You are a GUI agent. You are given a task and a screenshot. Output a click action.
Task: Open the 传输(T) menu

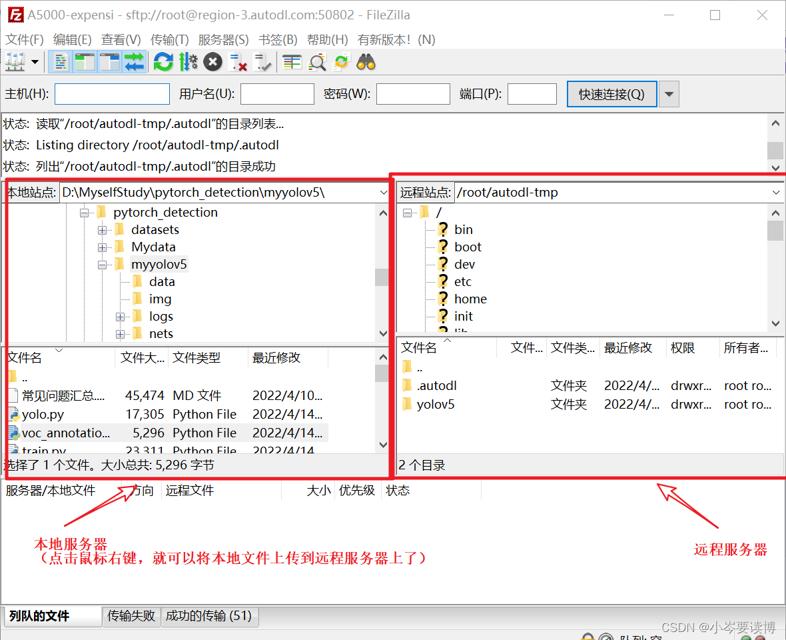tap(169, 40)
